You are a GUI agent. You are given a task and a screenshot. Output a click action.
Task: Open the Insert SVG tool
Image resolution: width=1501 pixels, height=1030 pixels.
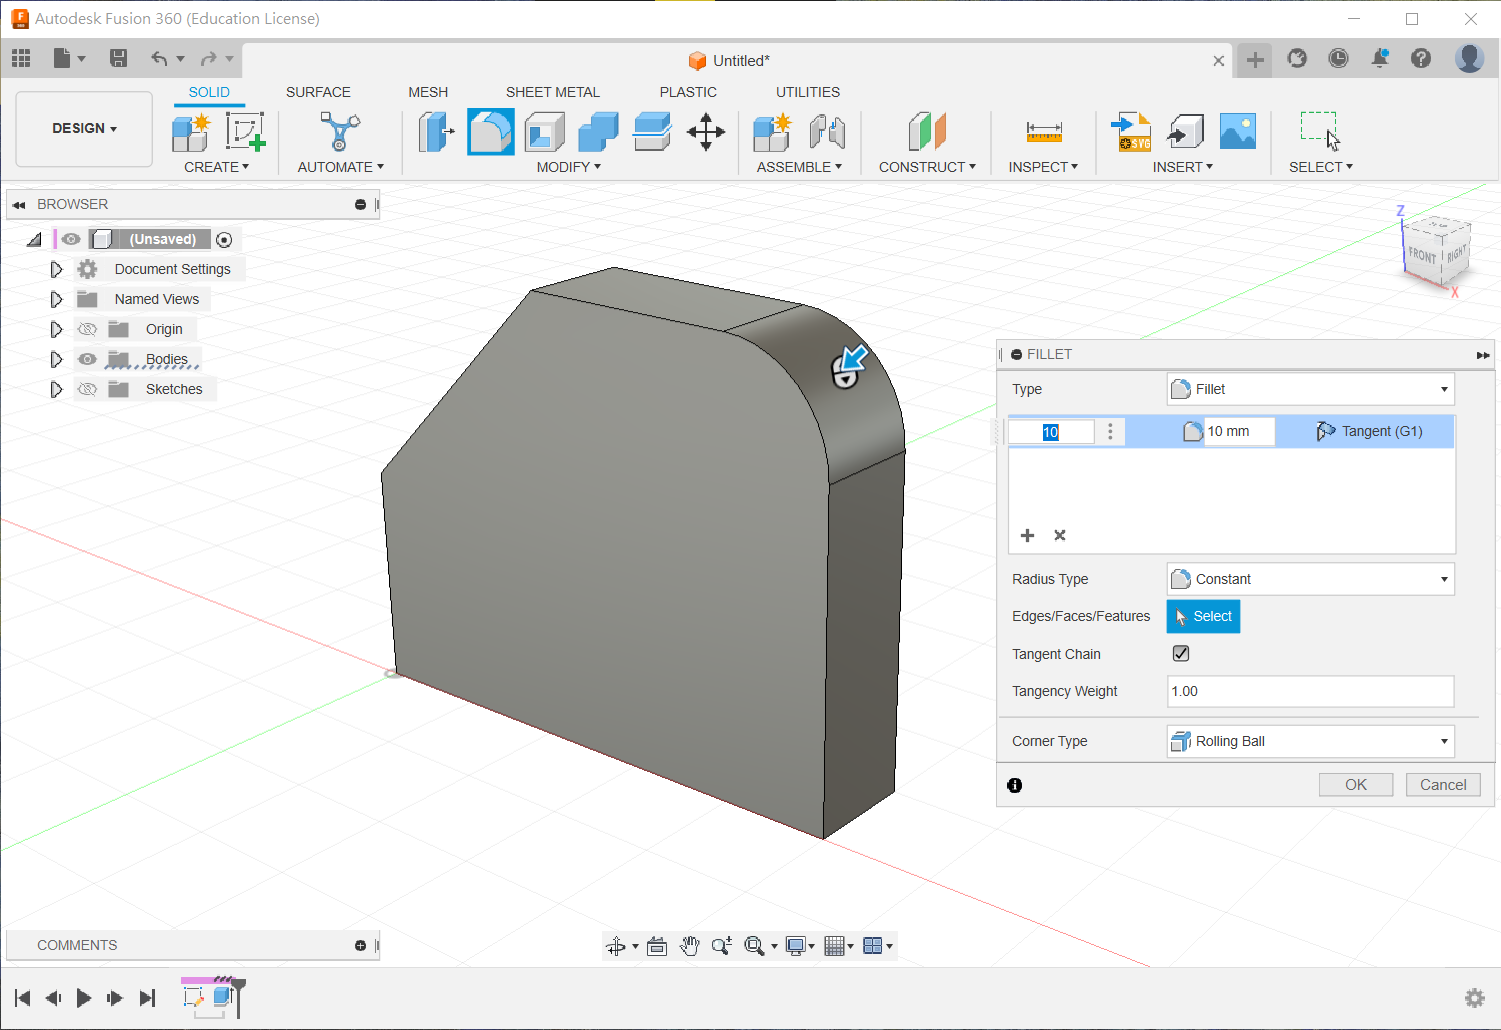(1132, 132)
